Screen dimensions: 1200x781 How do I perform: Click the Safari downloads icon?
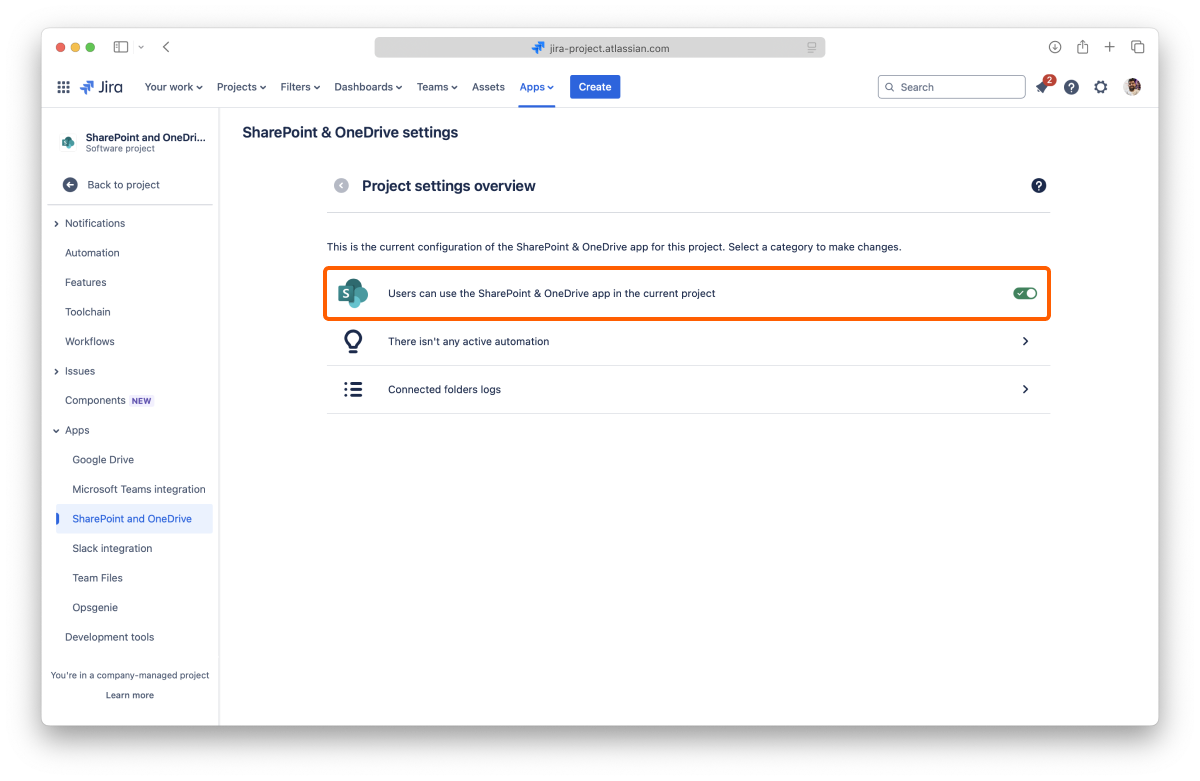point(1054,47)
